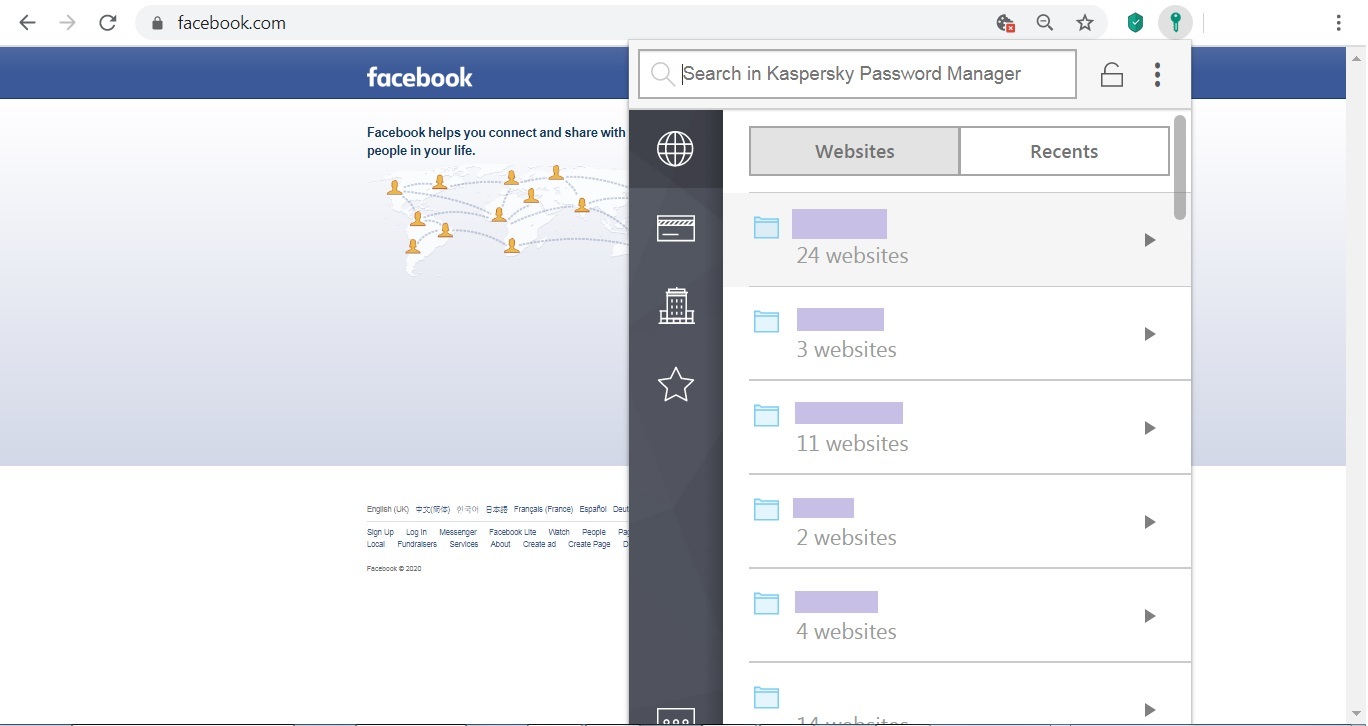Viewport: 1368px width, 726px height.
Task: Open the Local footer link
Action: pos(376,544)
